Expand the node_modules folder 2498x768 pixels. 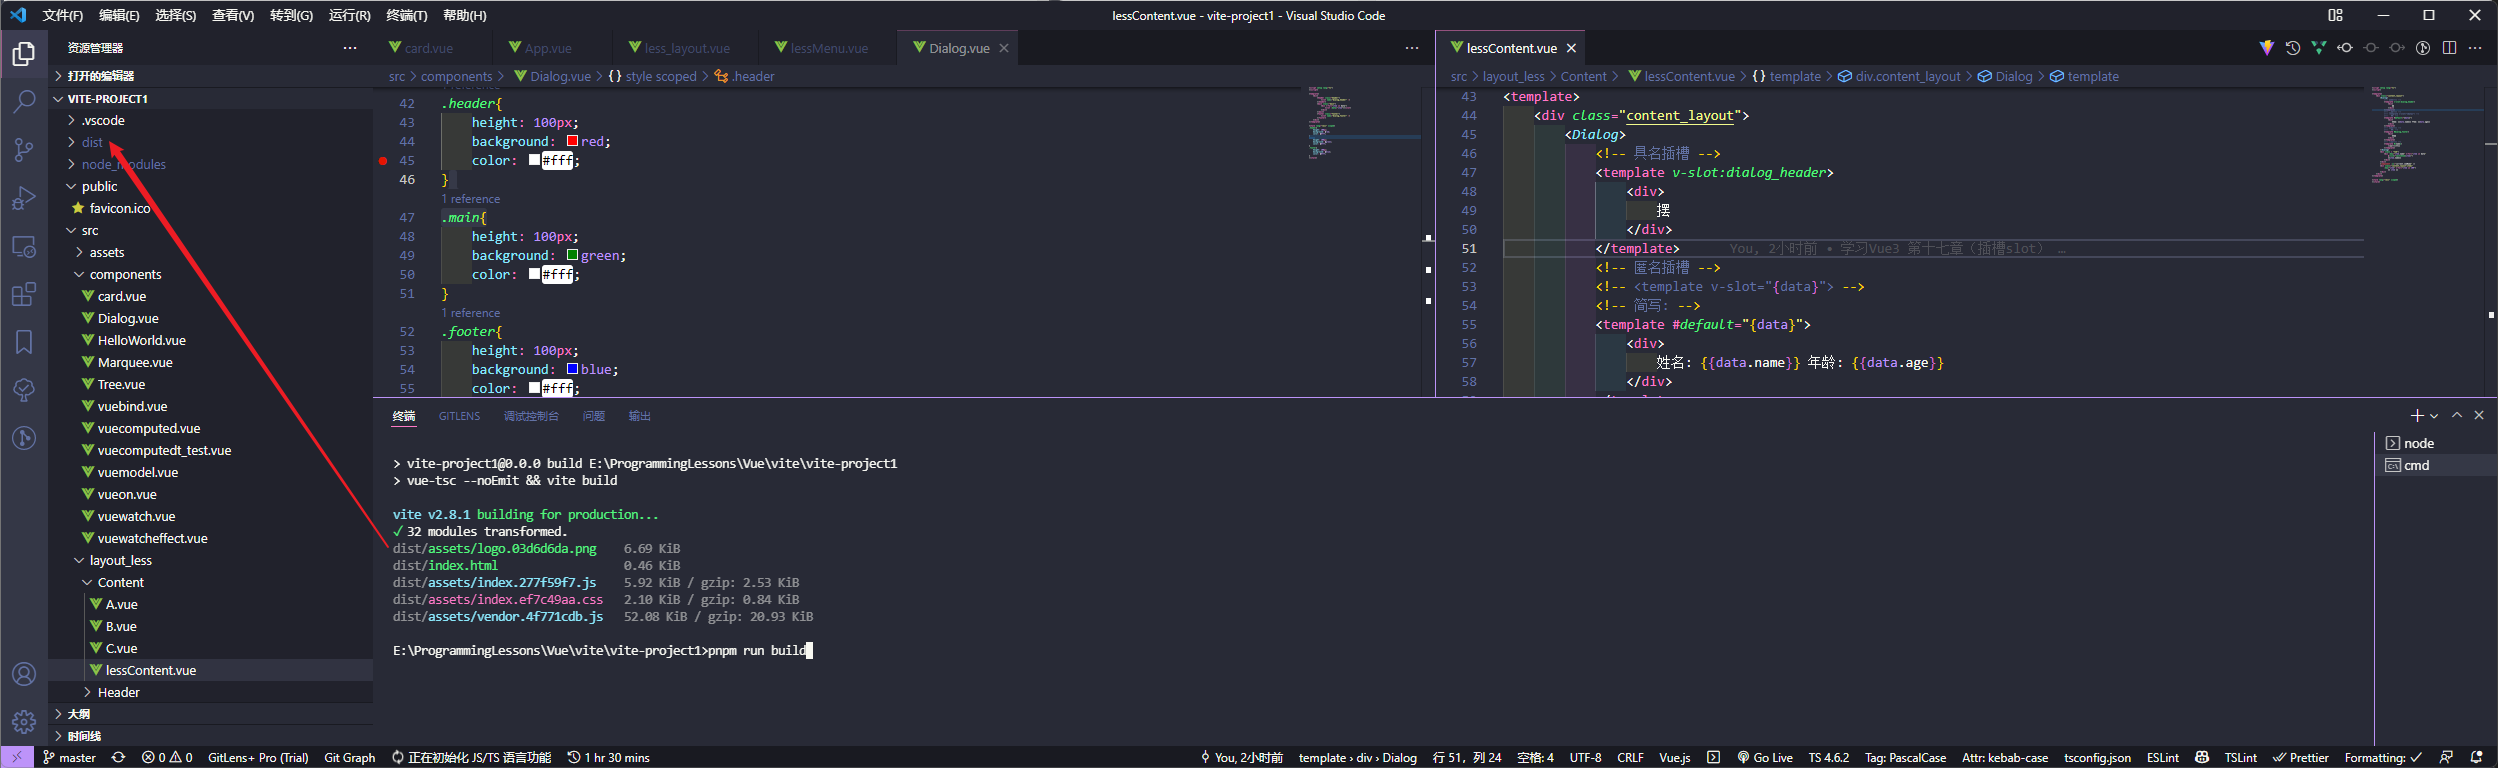(124, 164)
